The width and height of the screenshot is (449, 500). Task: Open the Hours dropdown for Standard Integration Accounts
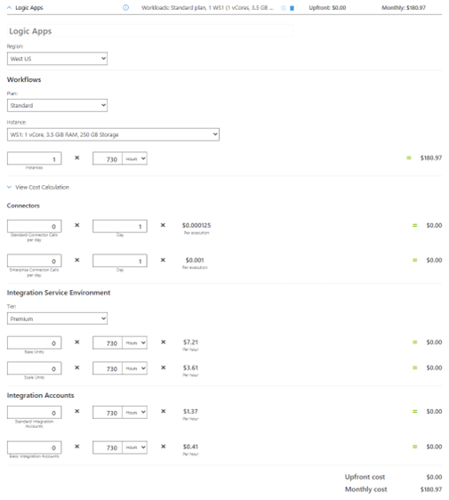pos(135,412)
